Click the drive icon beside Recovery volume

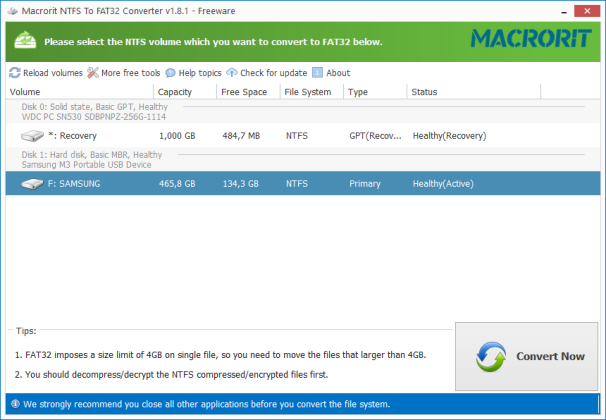[32, 136]
